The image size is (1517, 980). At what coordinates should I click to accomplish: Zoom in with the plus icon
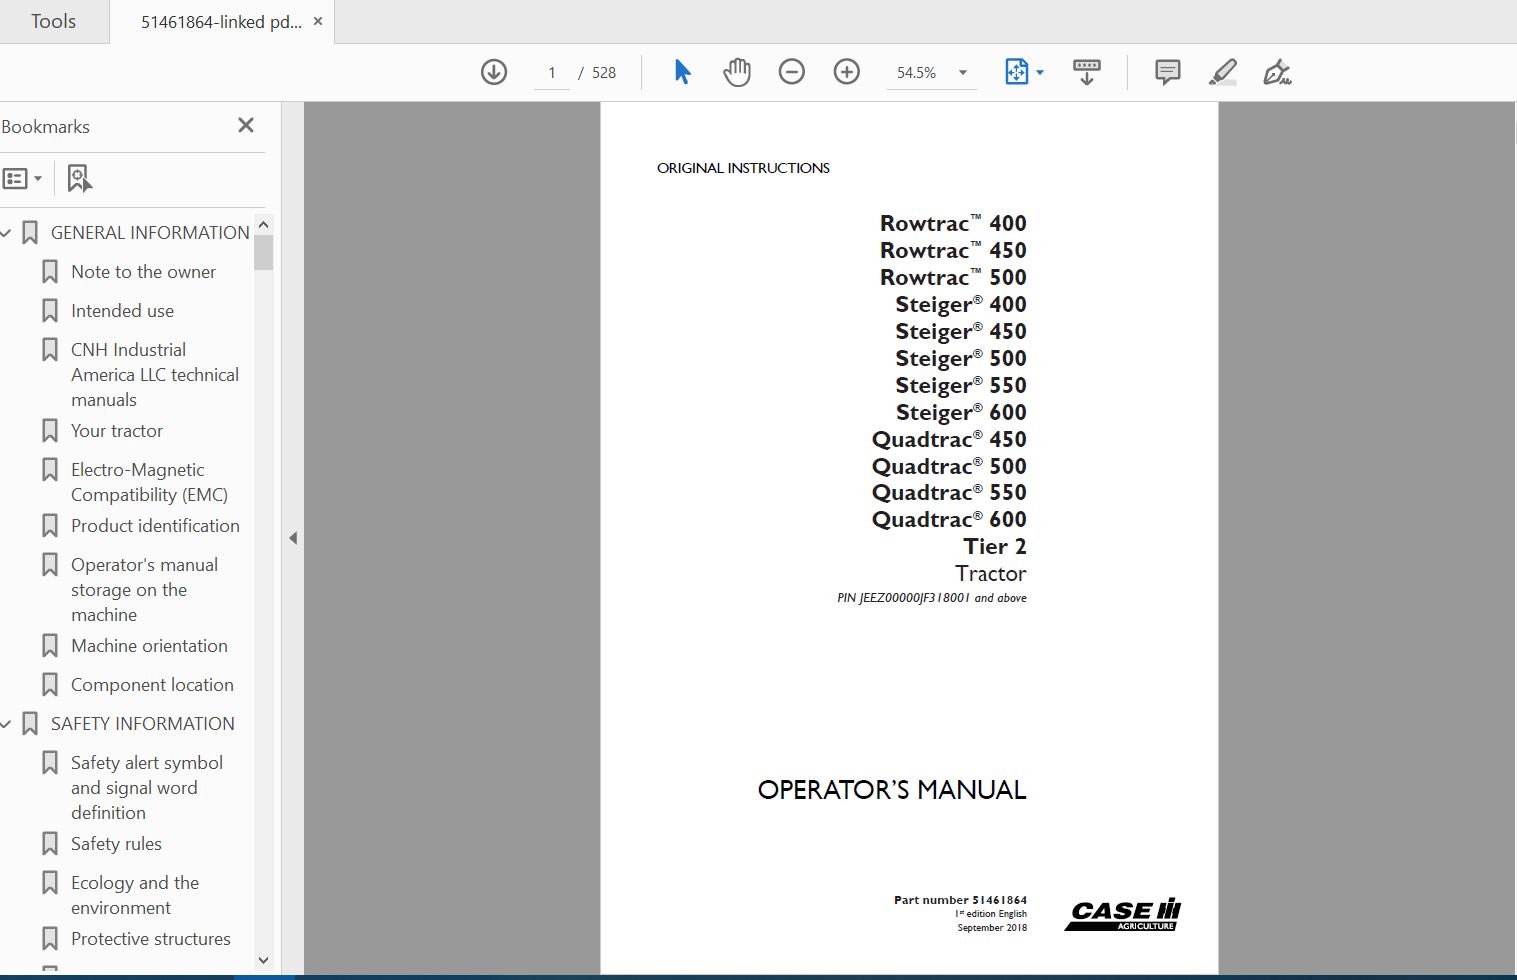coord(847,72)
